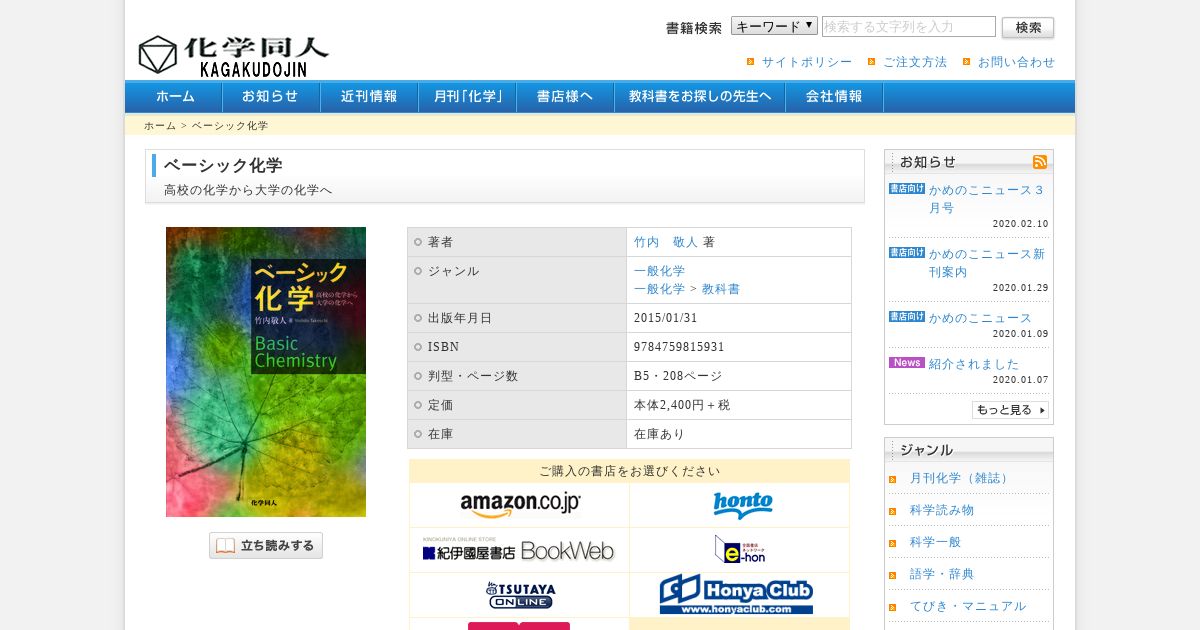
Task: Open the 語学・辞典 genre link
Action: tap(941, 574)
